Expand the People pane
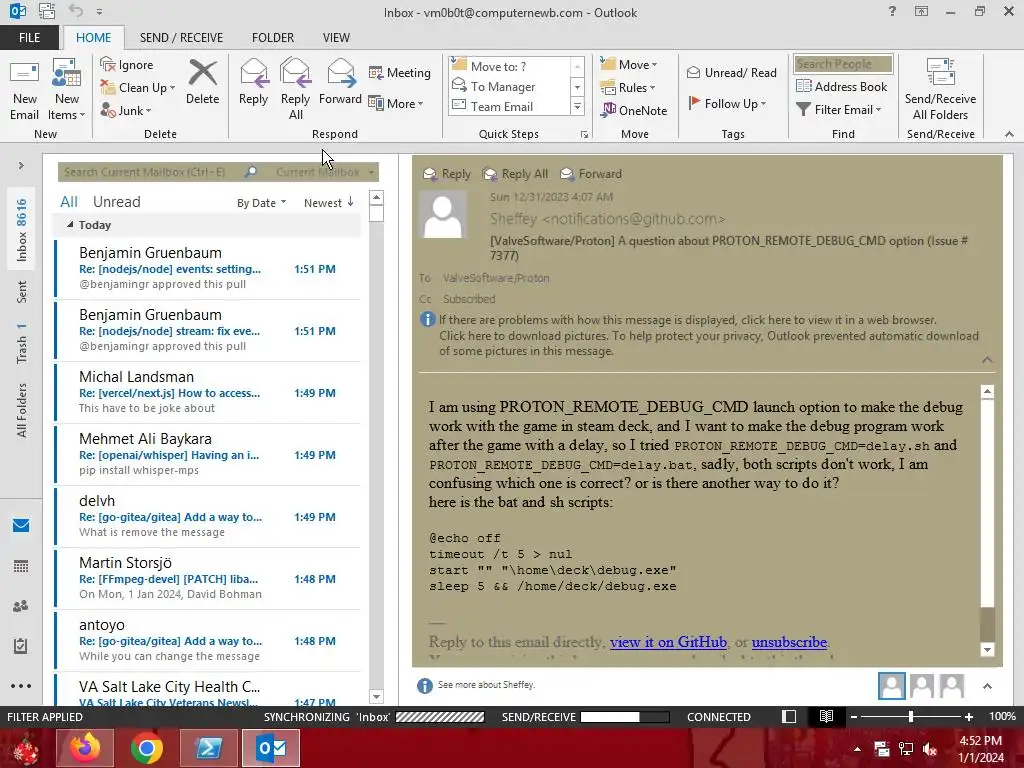The width and height of the screenshot is (1024, 768). 987,686
